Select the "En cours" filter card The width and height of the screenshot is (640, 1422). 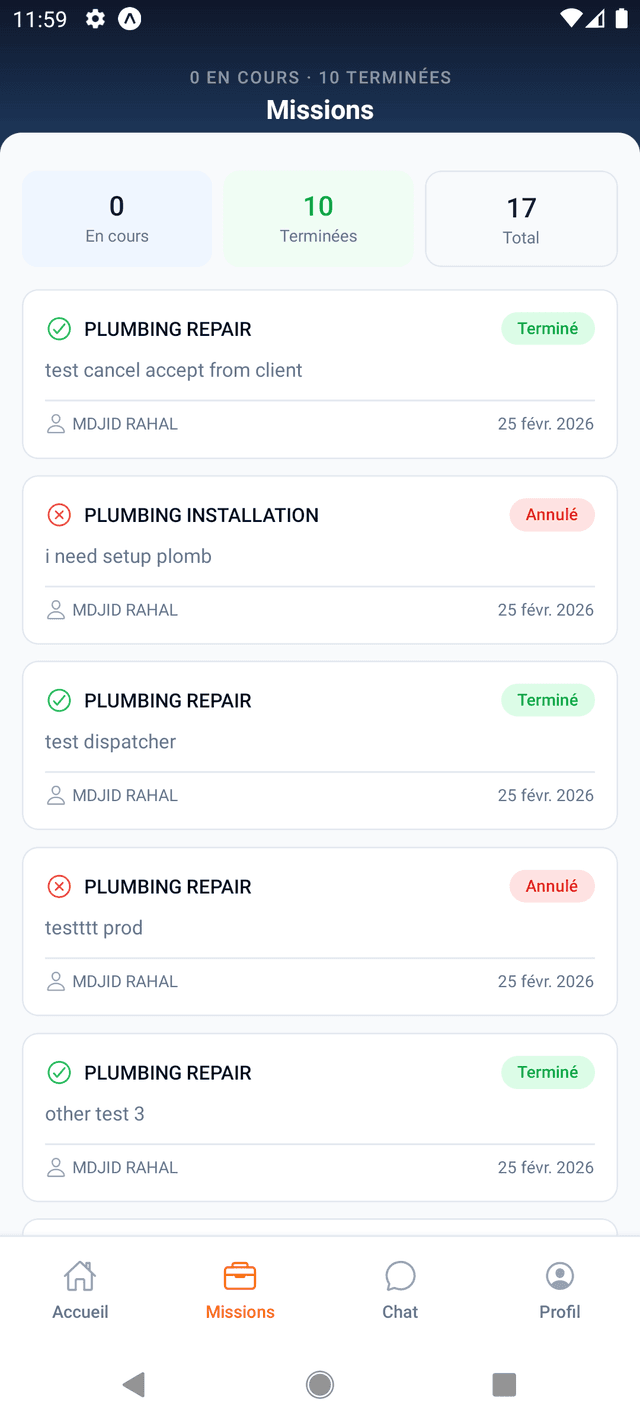(117, 219)
